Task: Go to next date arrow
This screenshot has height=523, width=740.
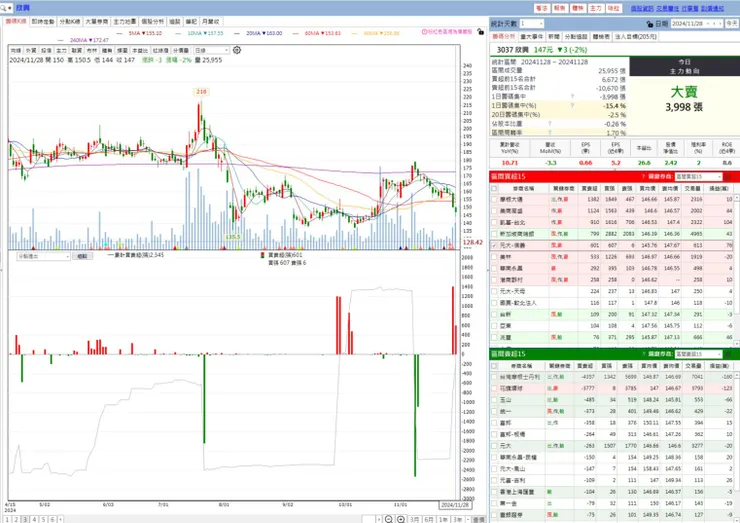Action: click(x=720, y=23)
